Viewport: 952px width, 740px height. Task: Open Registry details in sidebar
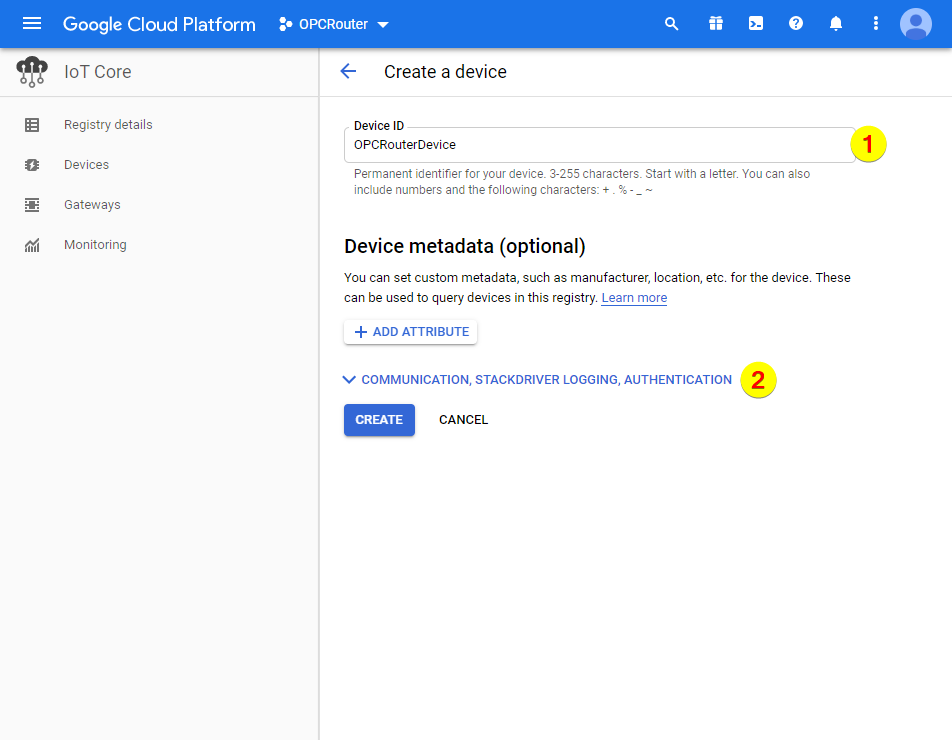(x=108, y=125)
